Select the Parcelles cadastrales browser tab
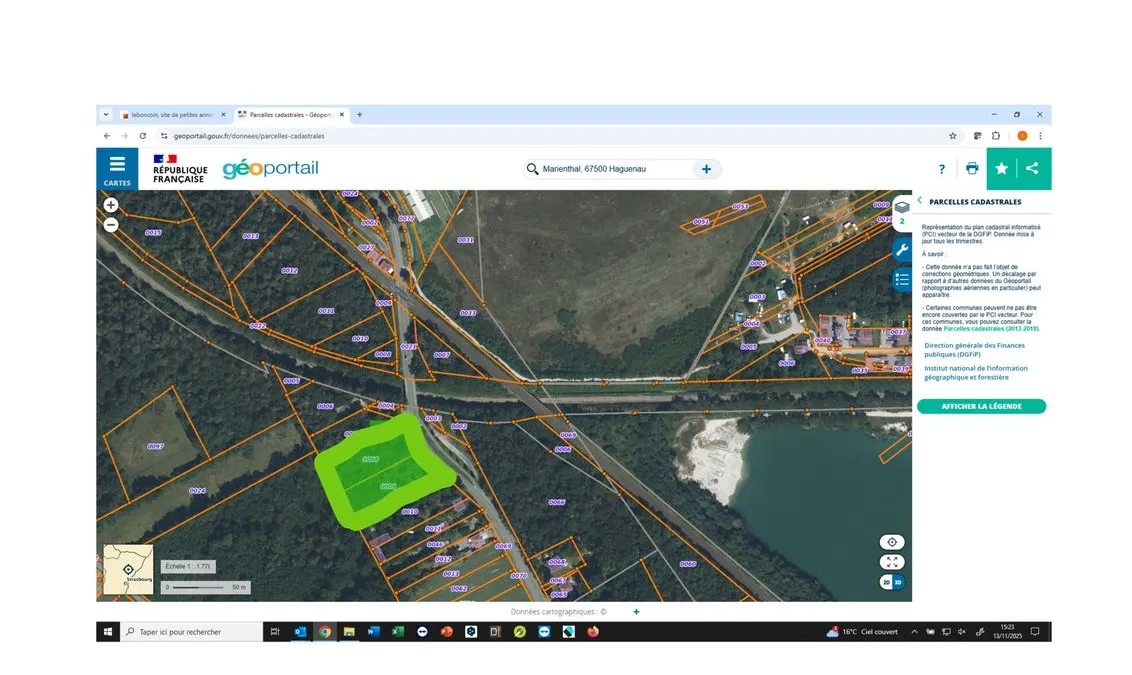This screenshot has width=1132, height=675. click(291, 115)
